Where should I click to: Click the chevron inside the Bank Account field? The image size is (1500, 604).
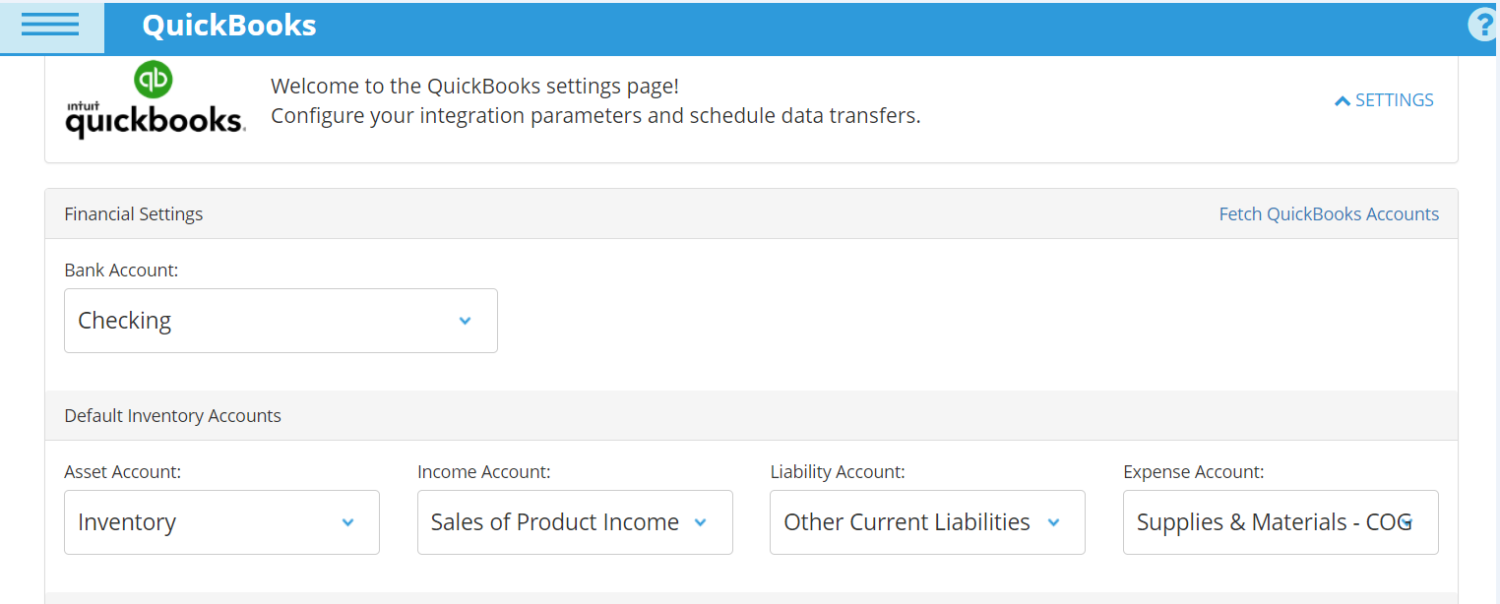(x=464, y=320)
